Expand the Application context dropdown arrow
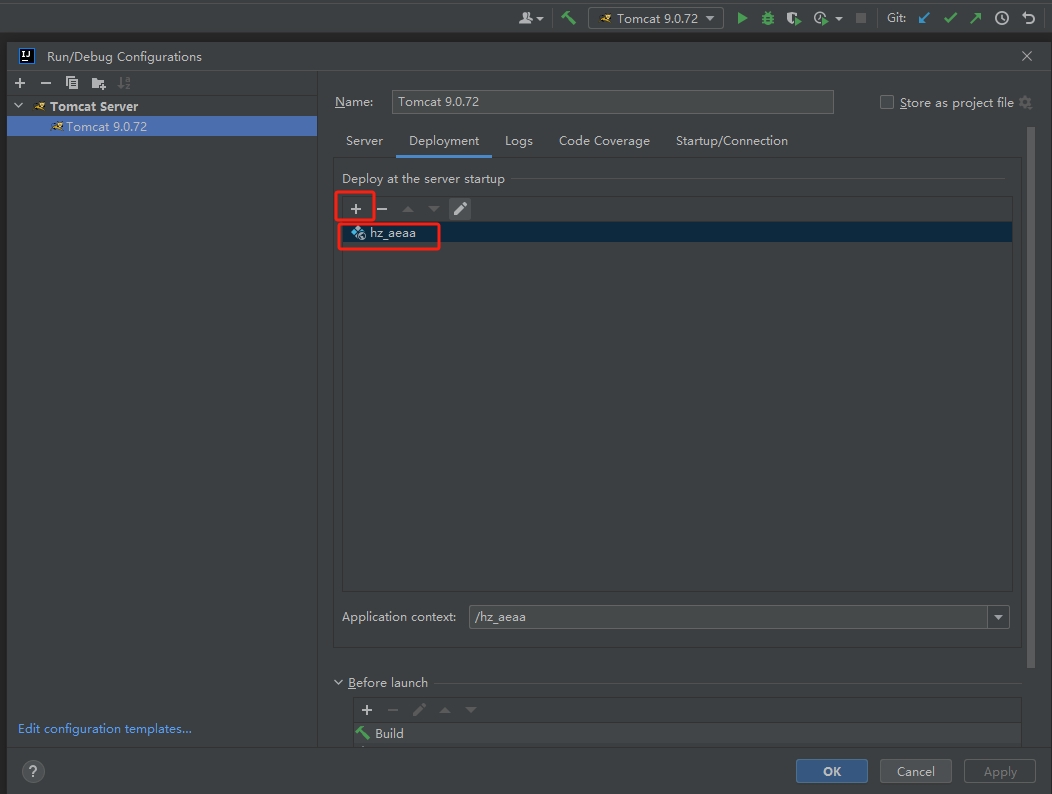This screenshot has width=1052, height=794. 997,617
